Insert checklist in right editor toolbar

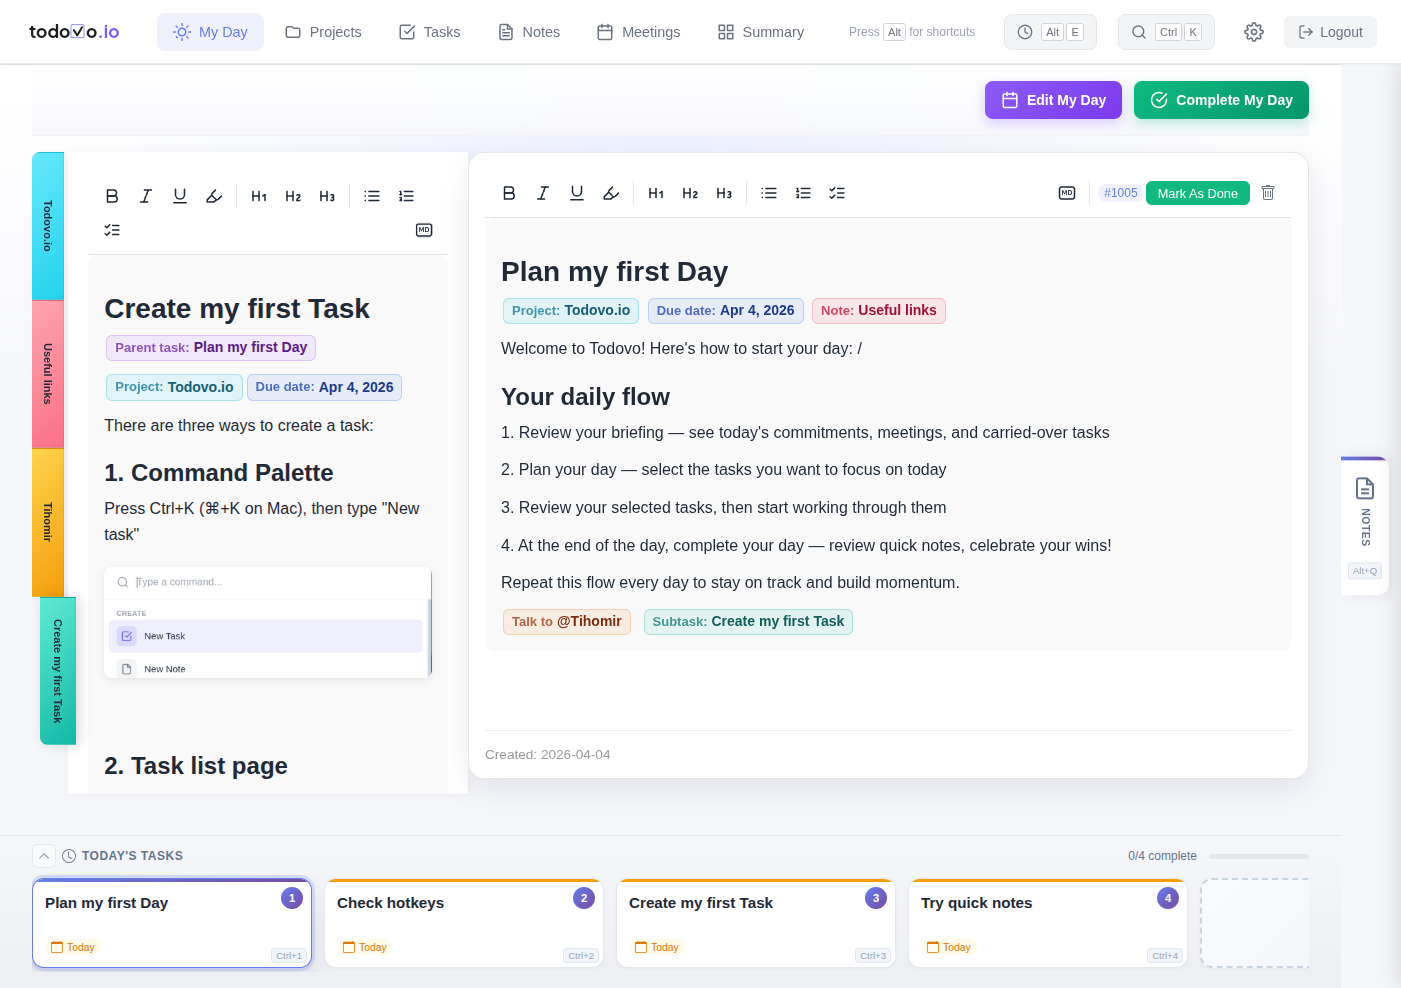pyautogui.click(x=837, y=193)
